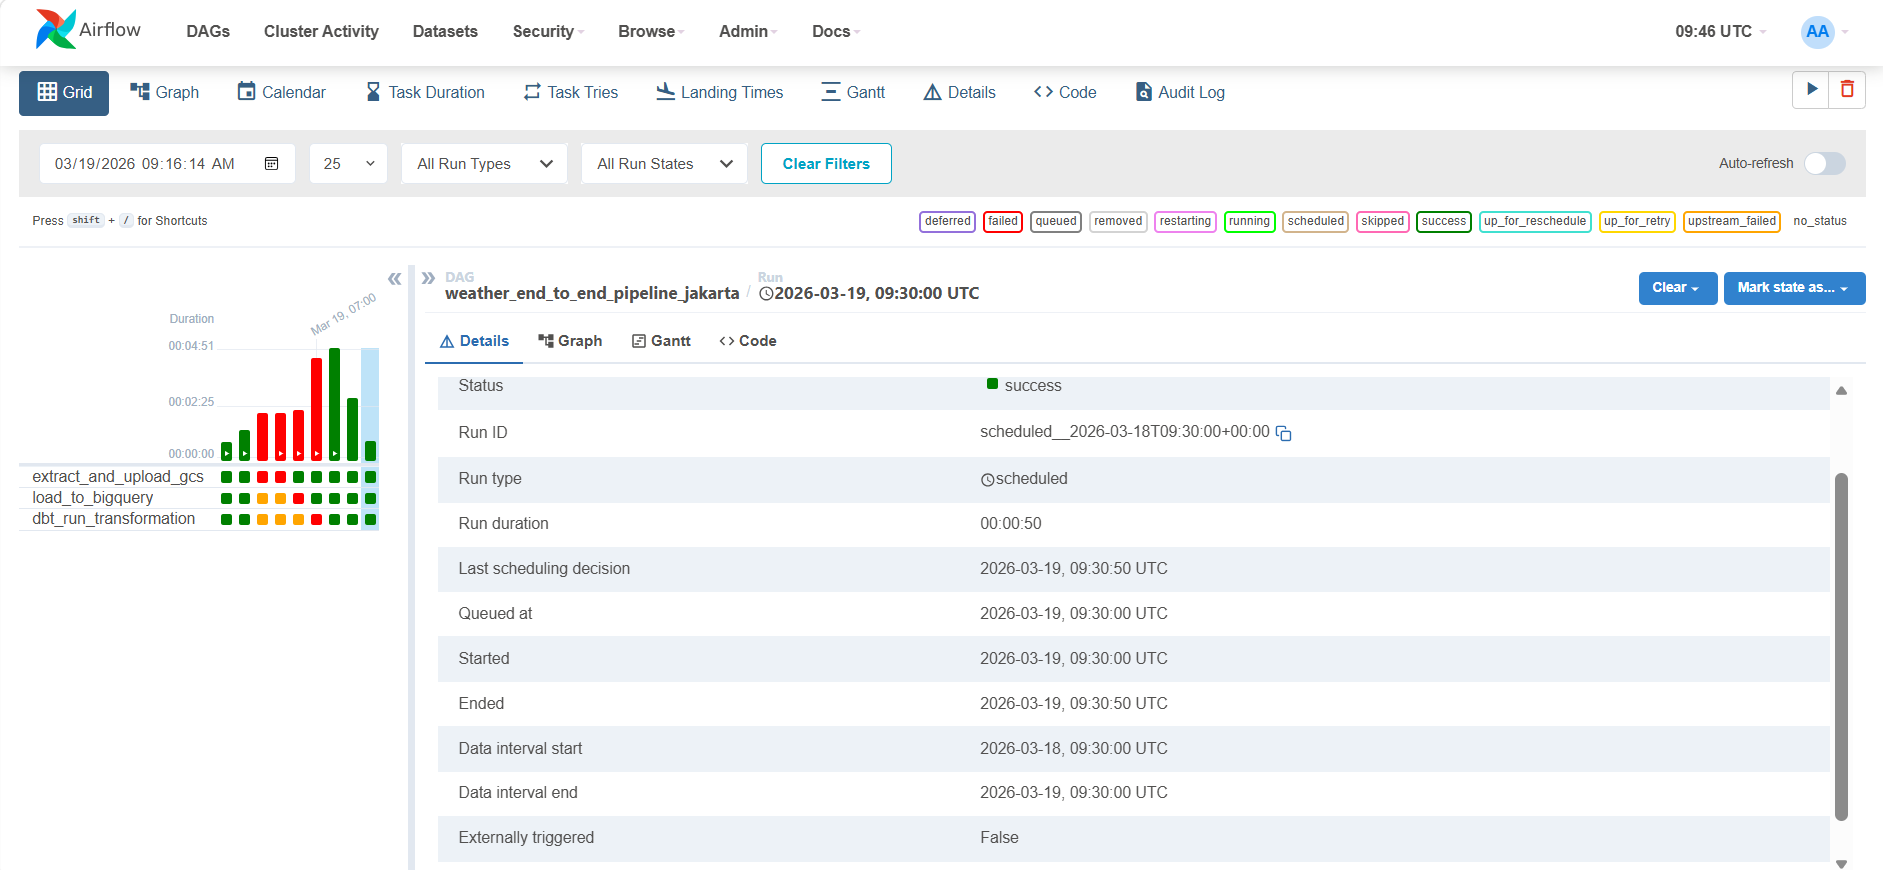Open the Grid view tab
The height and width of the screenshot is (870, 1883).
[64, 93]
